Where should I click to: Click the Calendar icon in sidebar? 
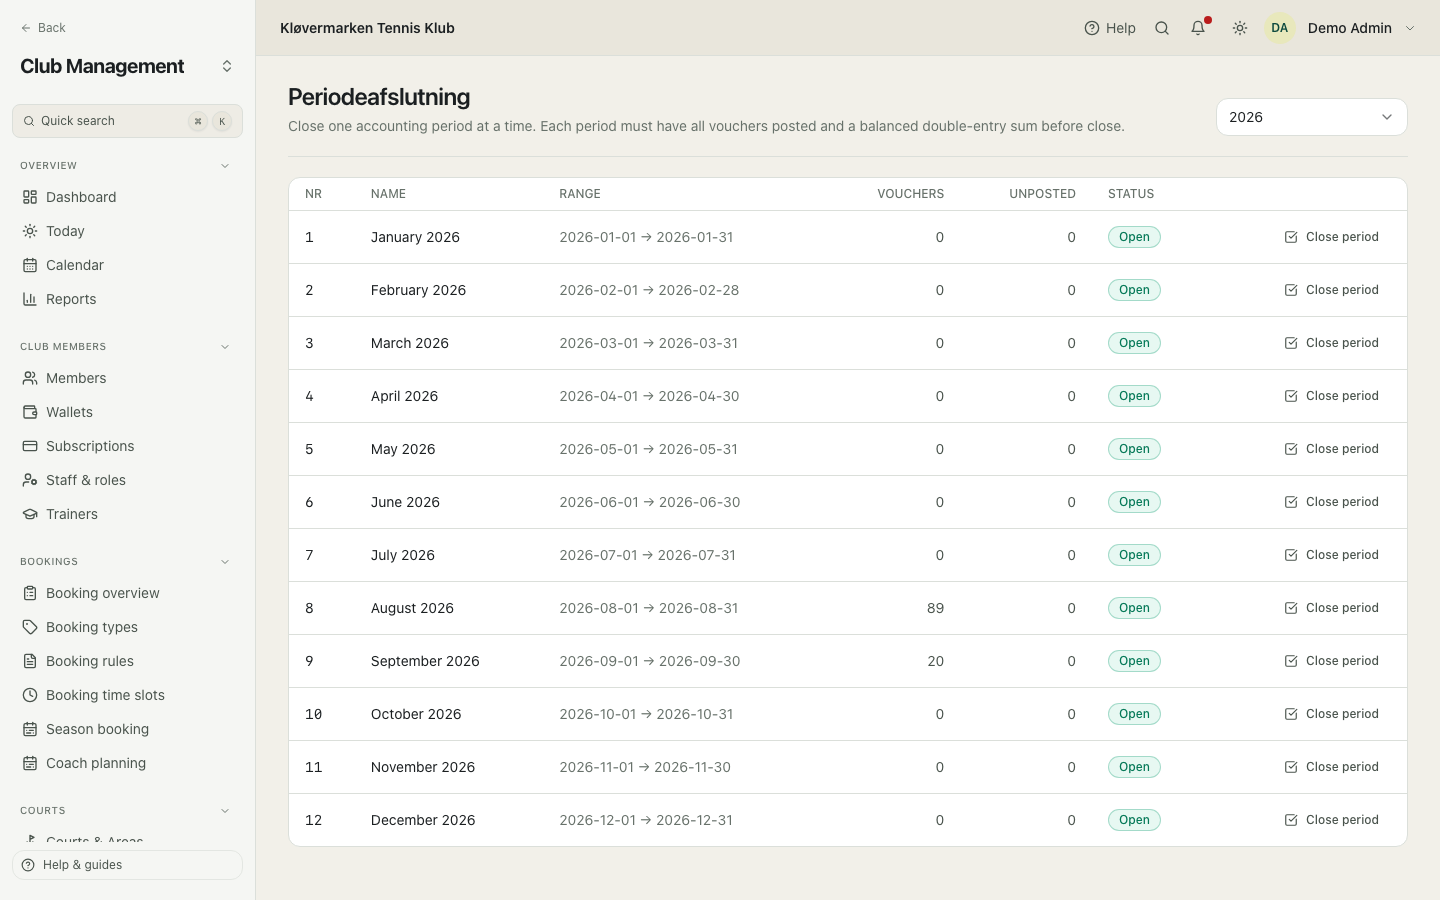[30, 265]
